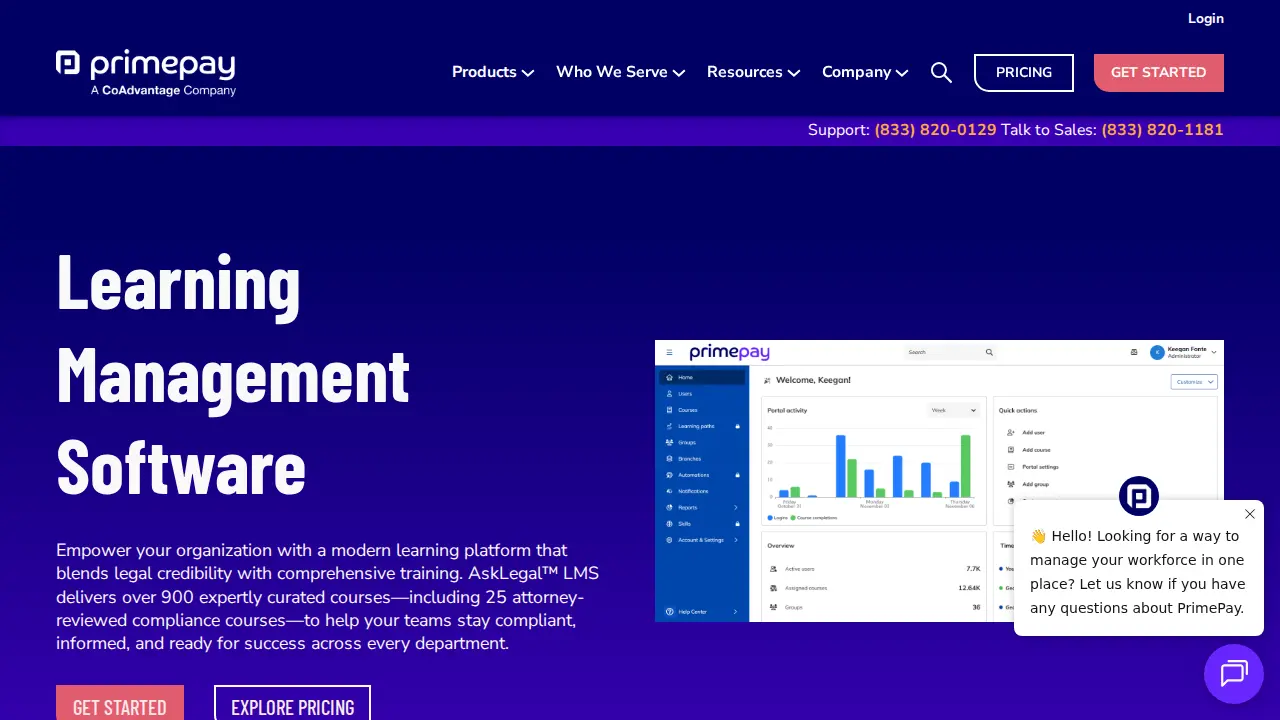This screenshot has height=720, width=1280.
Task: Close the chat greeting popup
Action: [x=1250, y=514]
